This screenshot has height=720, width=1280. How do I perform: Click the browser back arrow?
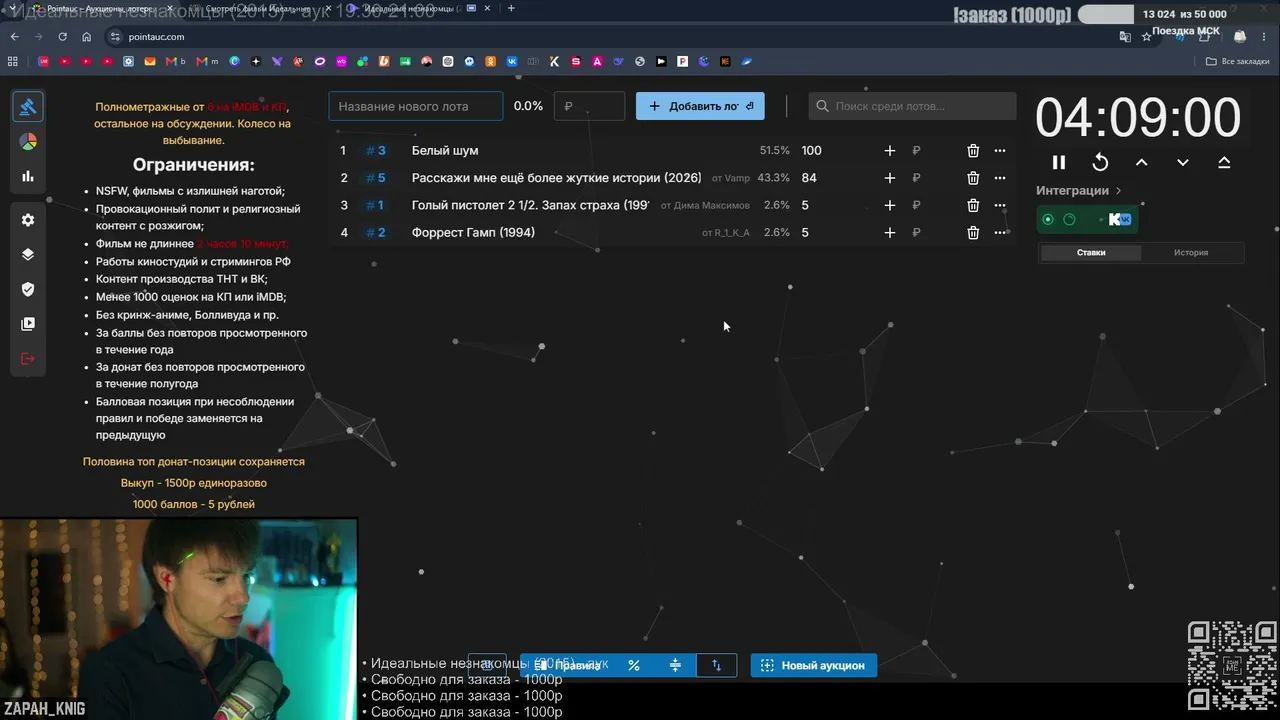click(14, 37)
